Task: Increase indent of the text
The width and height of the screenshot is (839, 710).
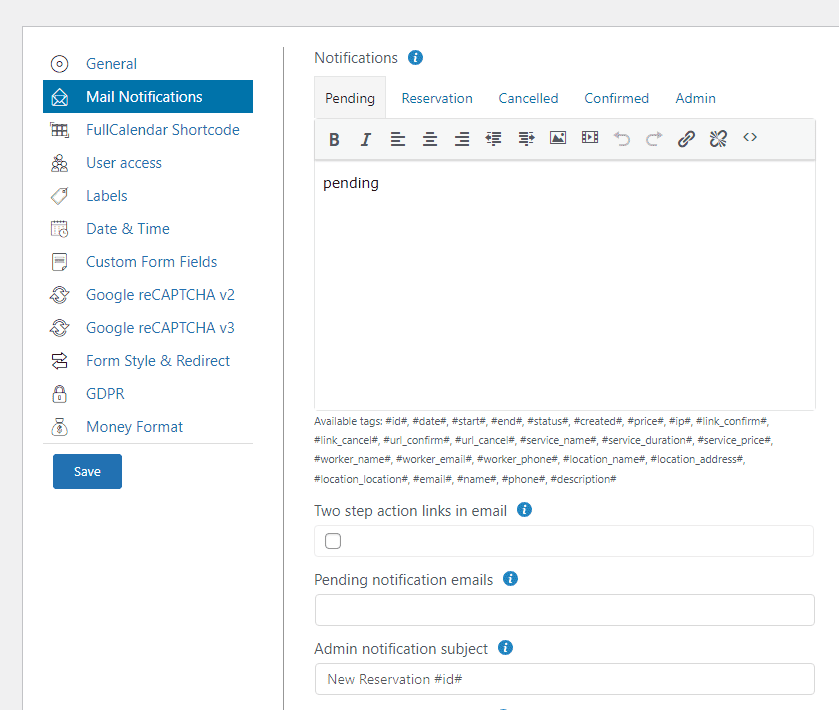Action: click(x=526, y=139)
